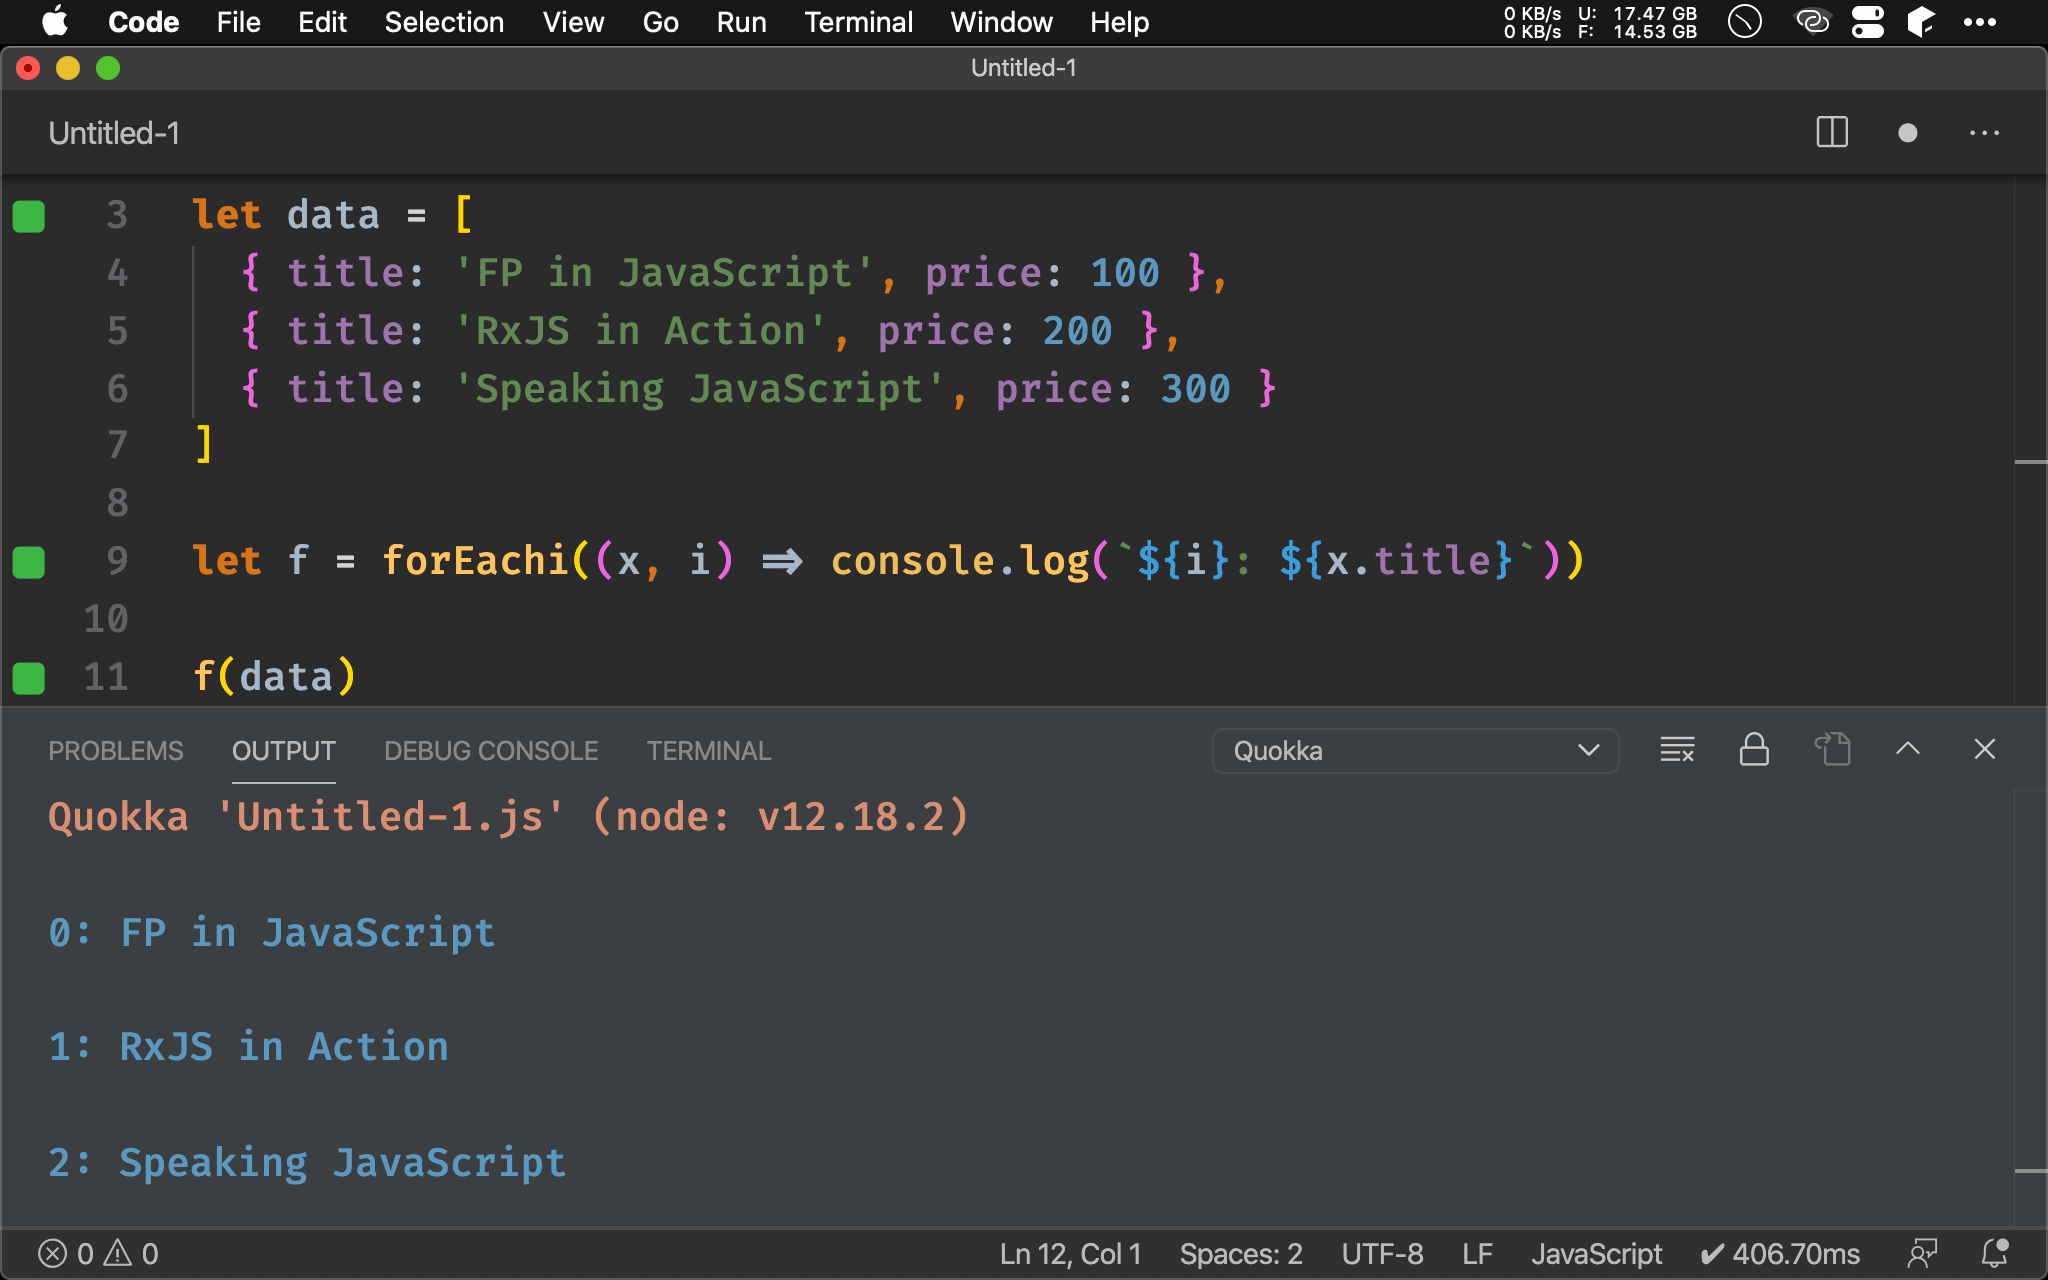
Task: Click the output panel scrollbar
Action: [x=2030, y=1008]
